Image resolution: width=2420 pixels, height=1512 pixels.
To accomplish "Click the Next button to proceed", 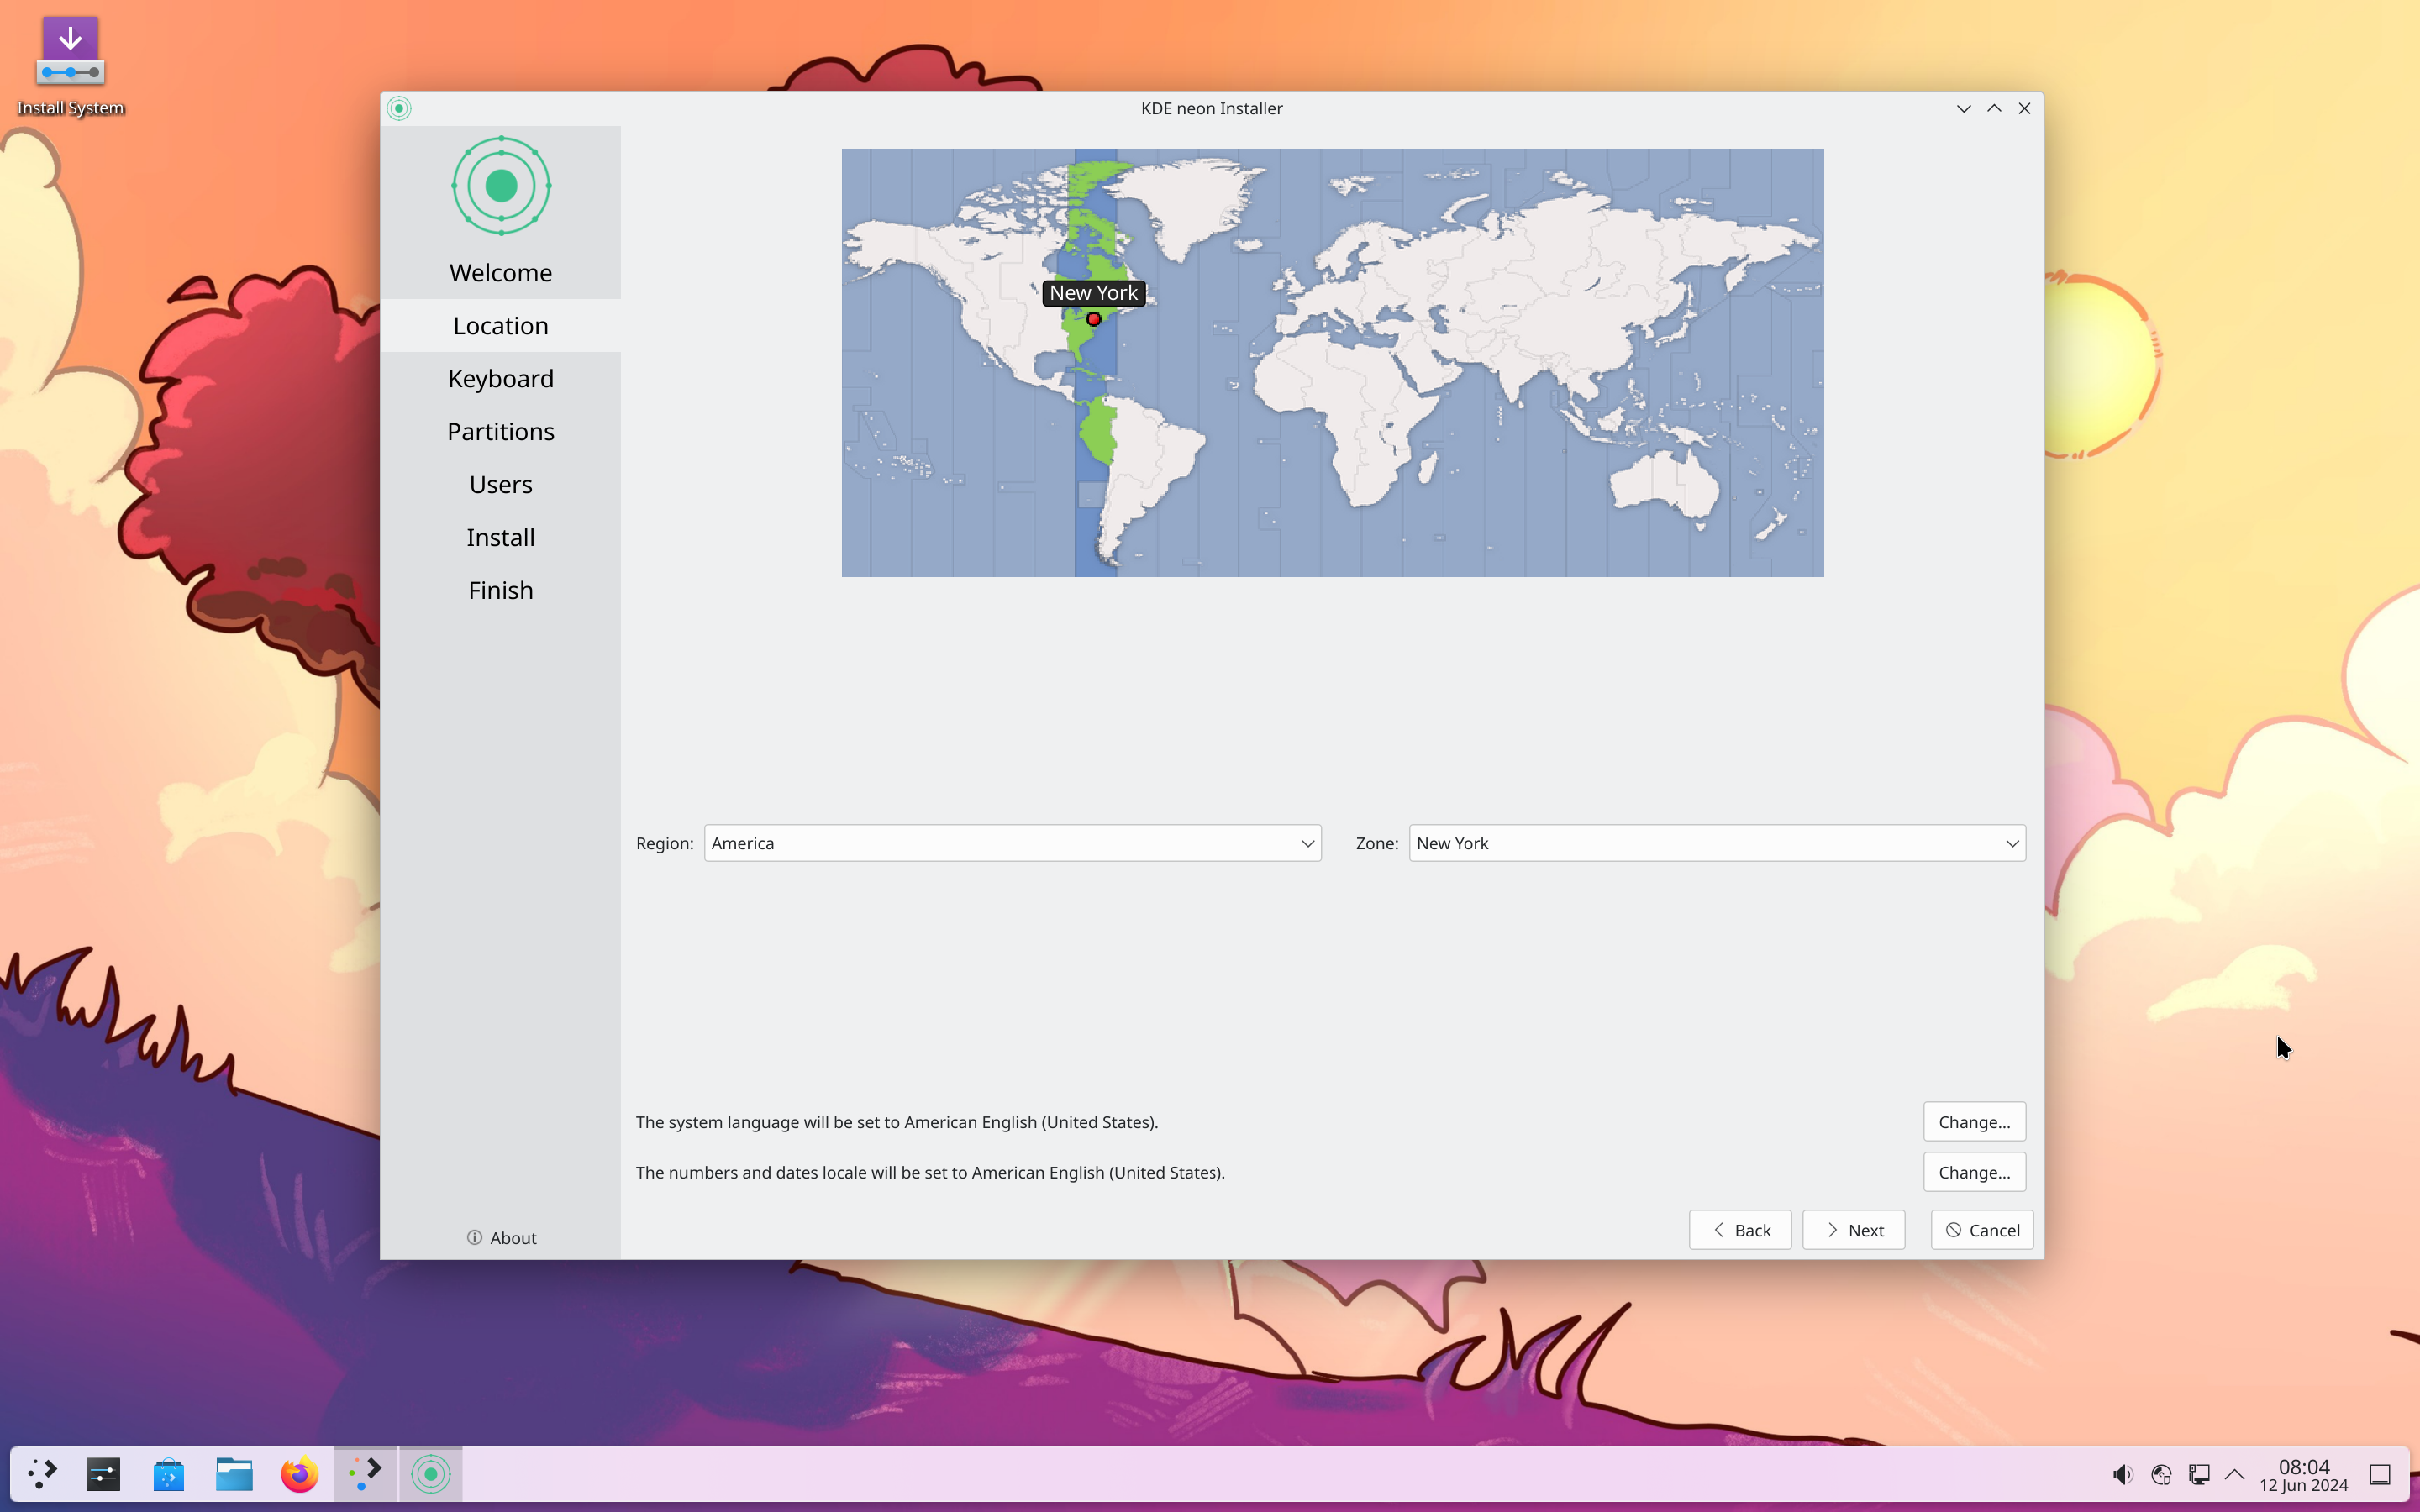I will point(1854,1230).
